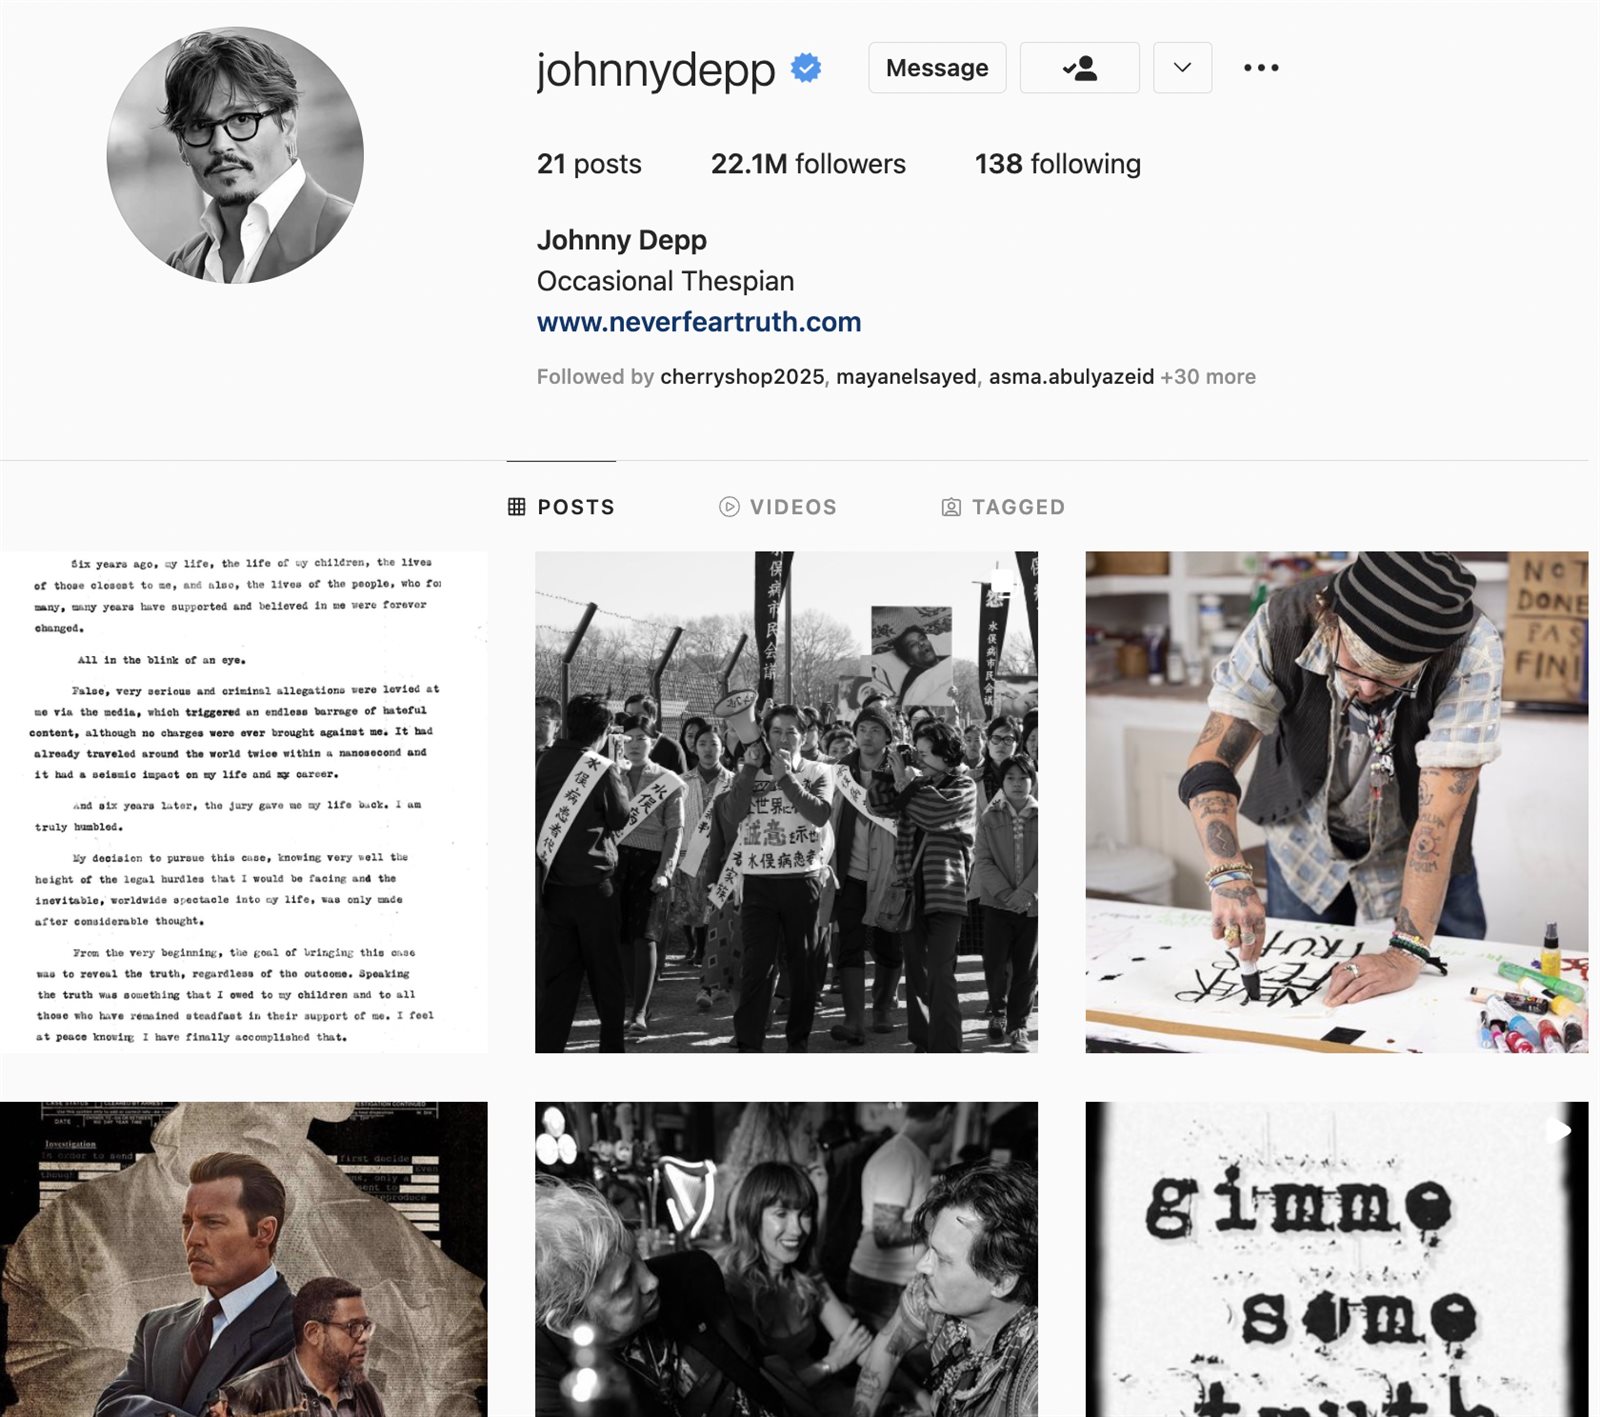Click video icon on gimme some truth post
This screenshot has height=1417, width=1600.
point(1557,1130)
